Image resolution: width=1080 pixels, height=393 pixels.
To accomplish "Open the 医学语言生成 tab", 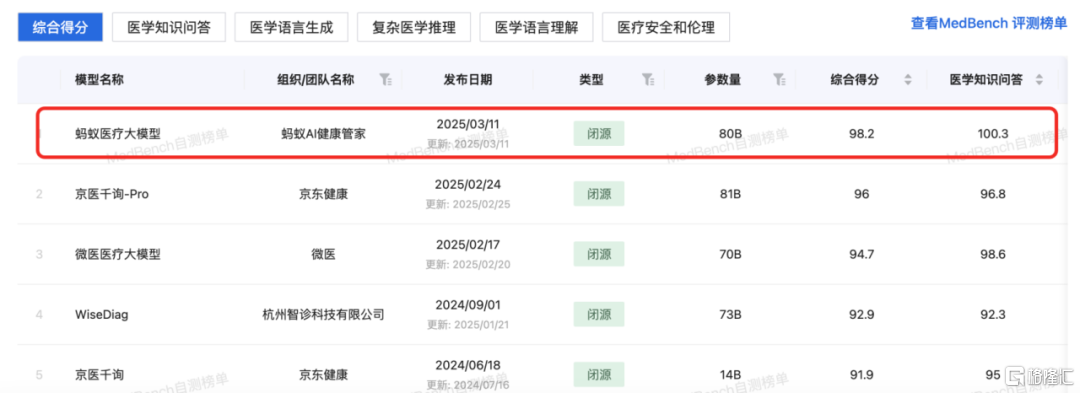I will click(x=291, y=28).
